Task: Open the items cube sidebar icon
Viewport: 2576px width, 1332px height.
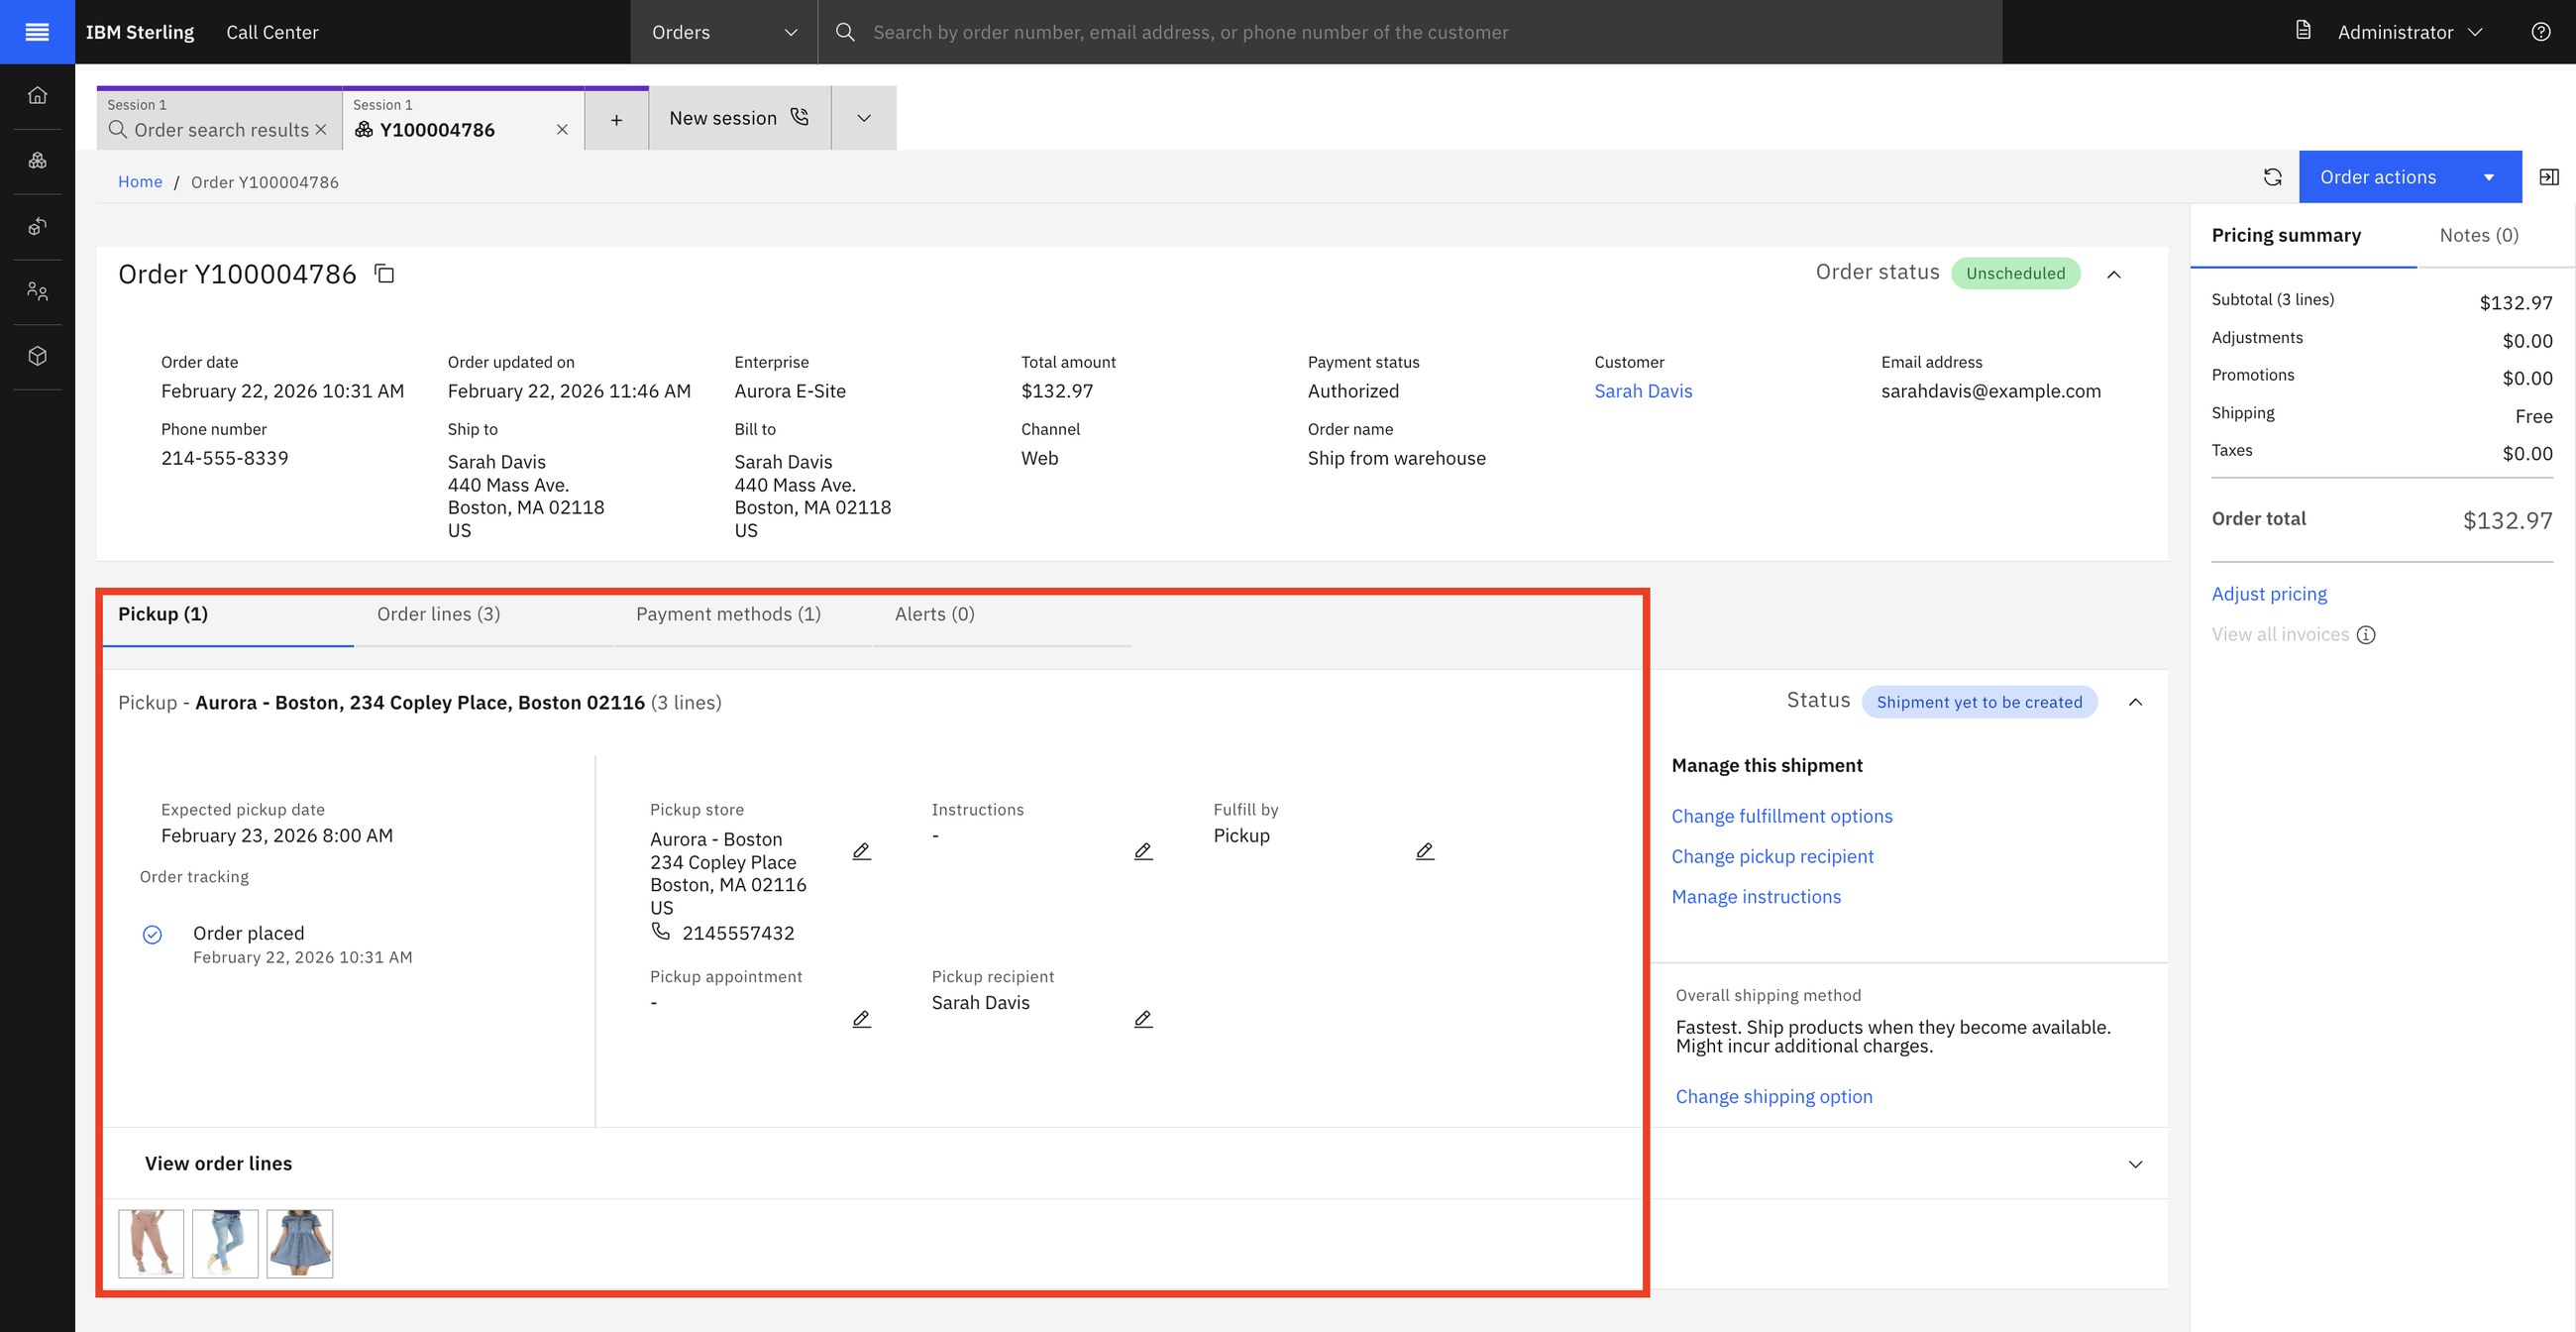Action: click(x=37, y=356)
